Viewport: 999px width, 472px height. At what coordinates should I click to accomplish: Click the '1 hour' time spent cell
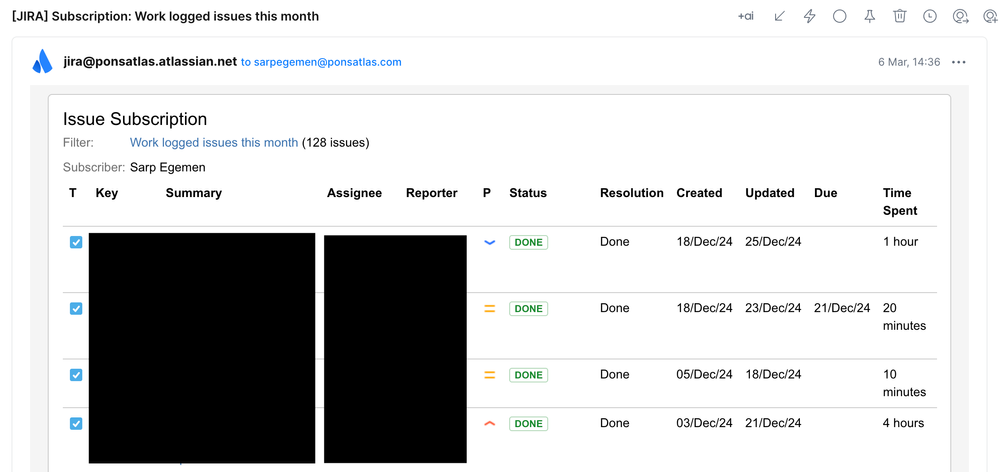click(900, 242)
